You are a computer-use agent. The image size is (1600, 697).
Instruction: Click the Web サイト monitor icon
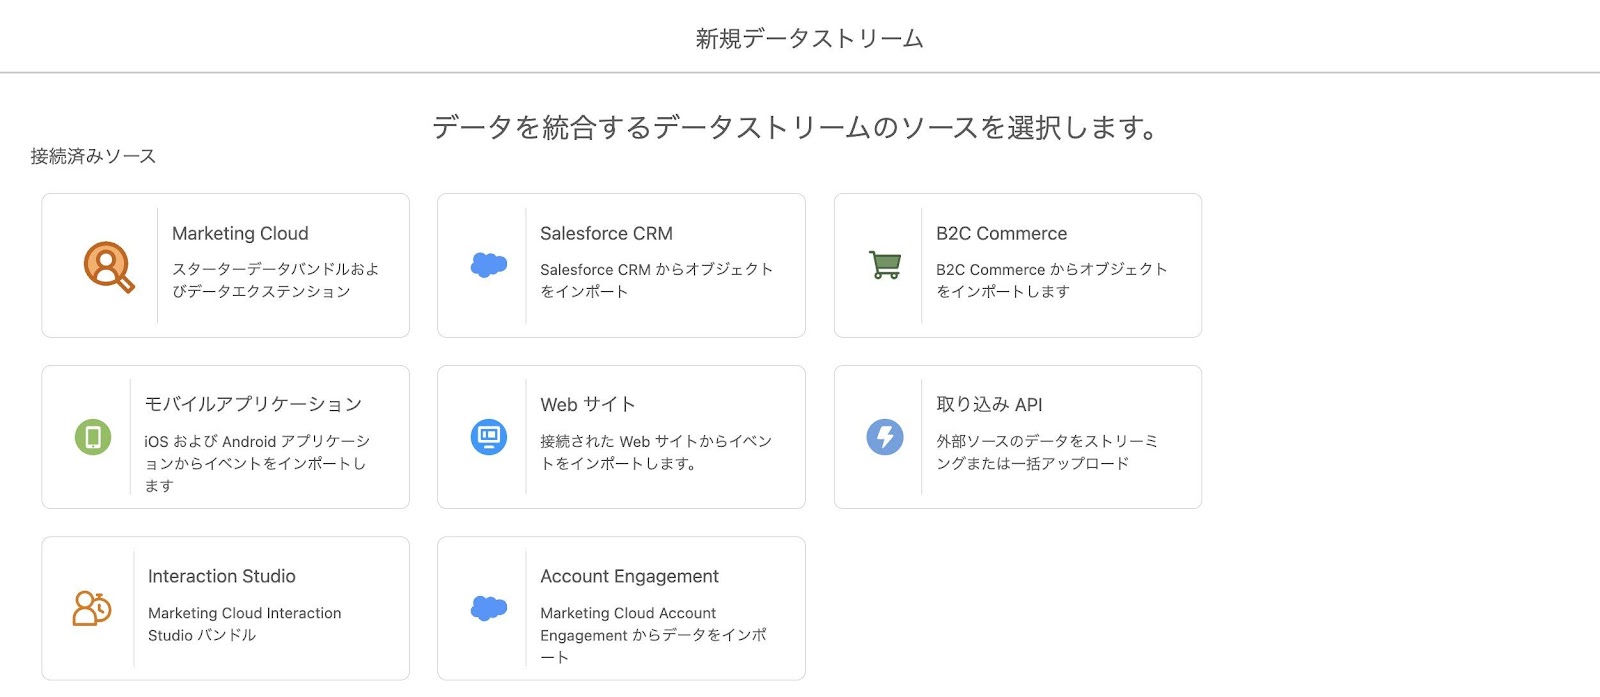488,436
